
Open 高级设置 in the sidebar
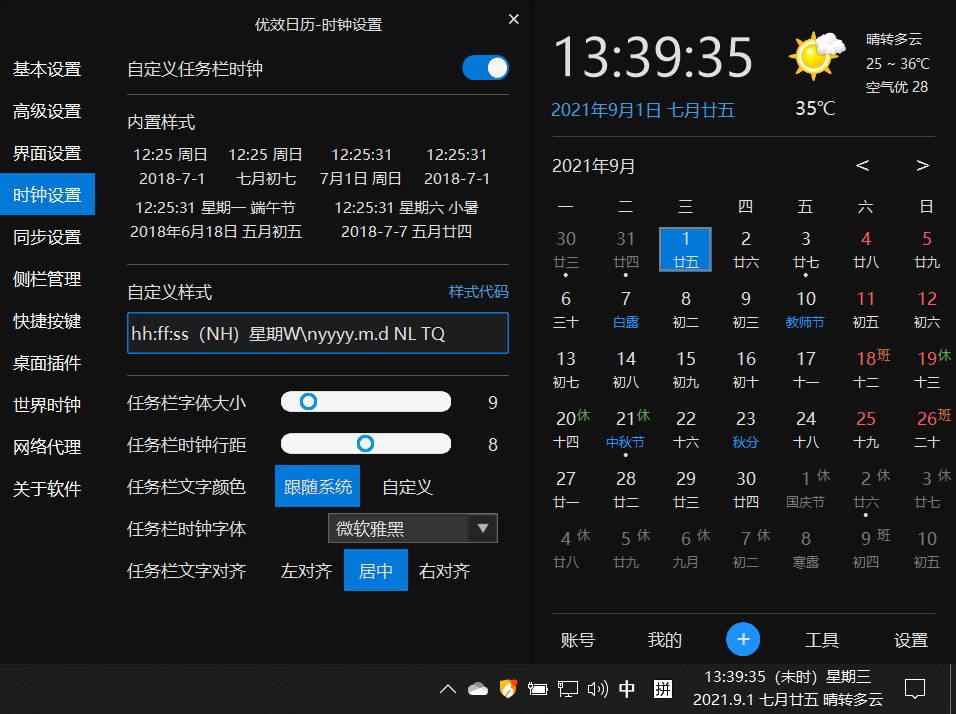point(47,111)
